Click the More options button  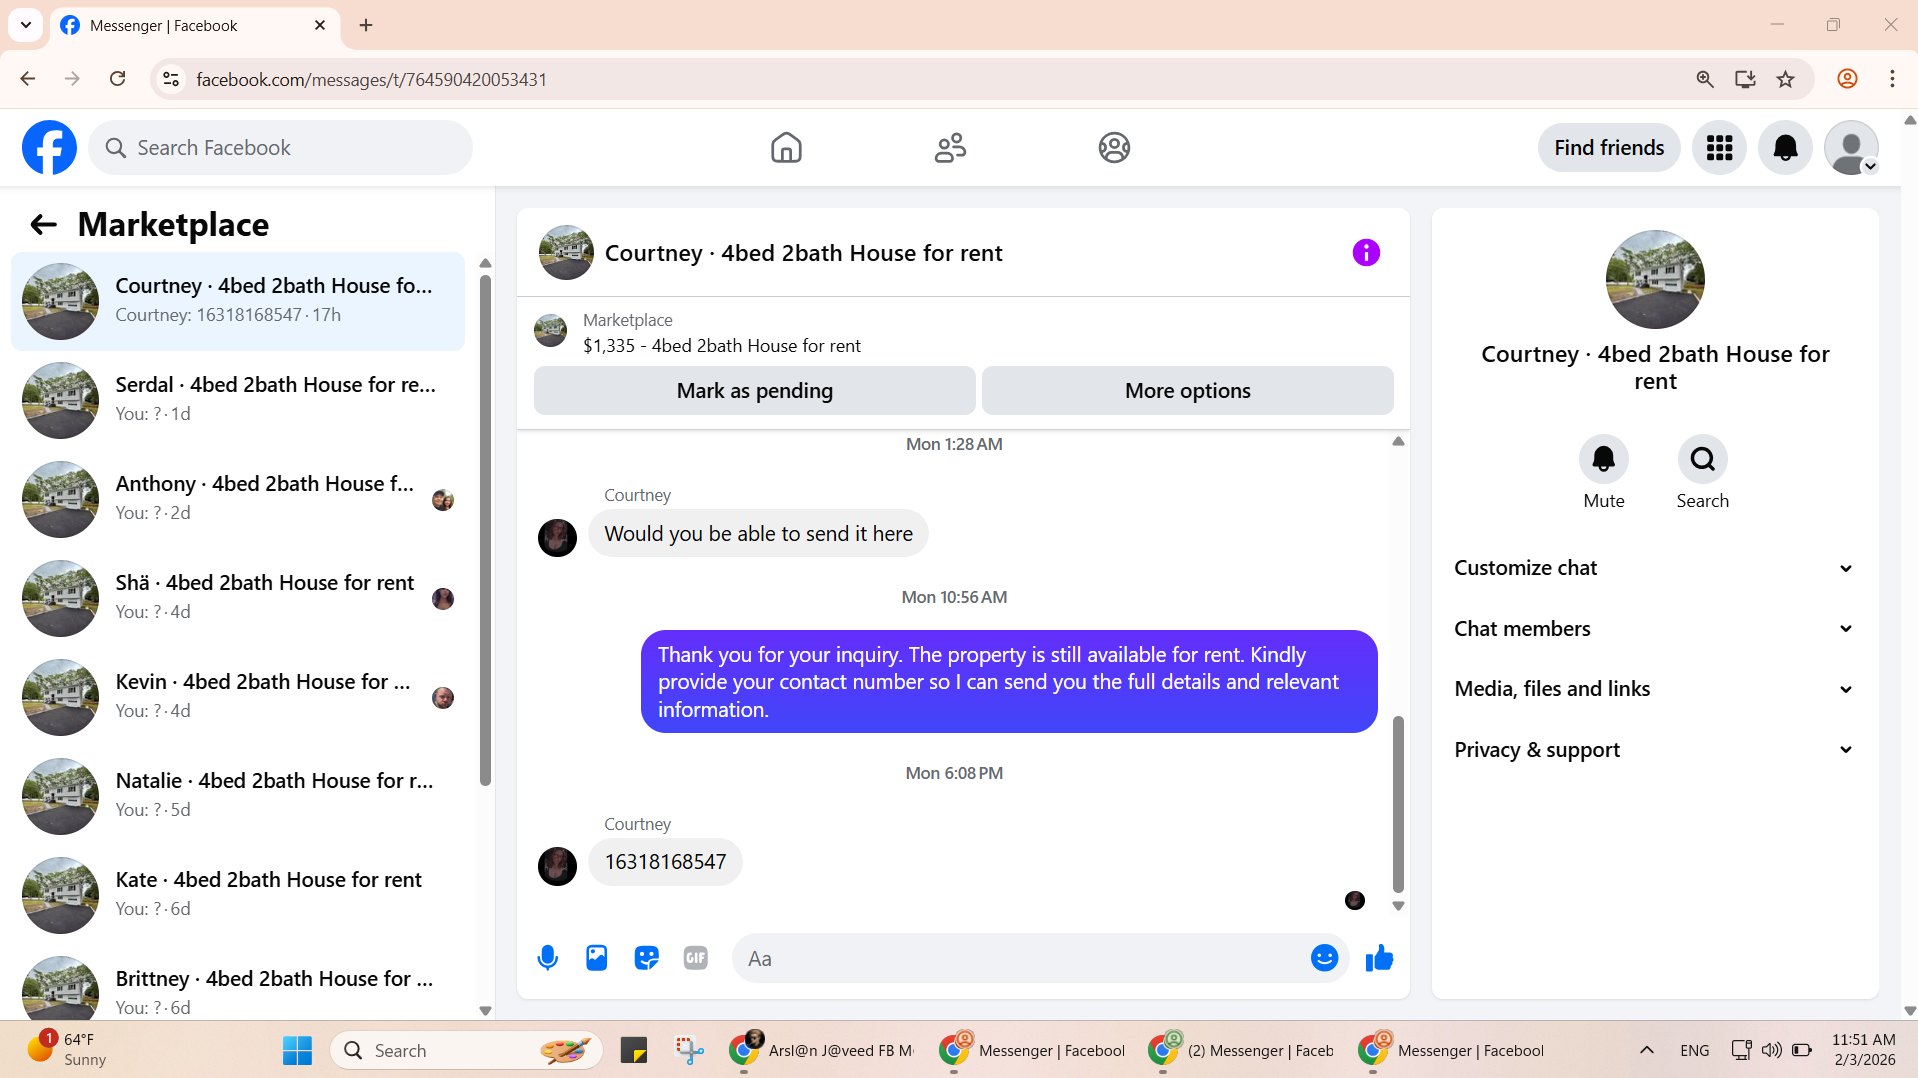1188,391
